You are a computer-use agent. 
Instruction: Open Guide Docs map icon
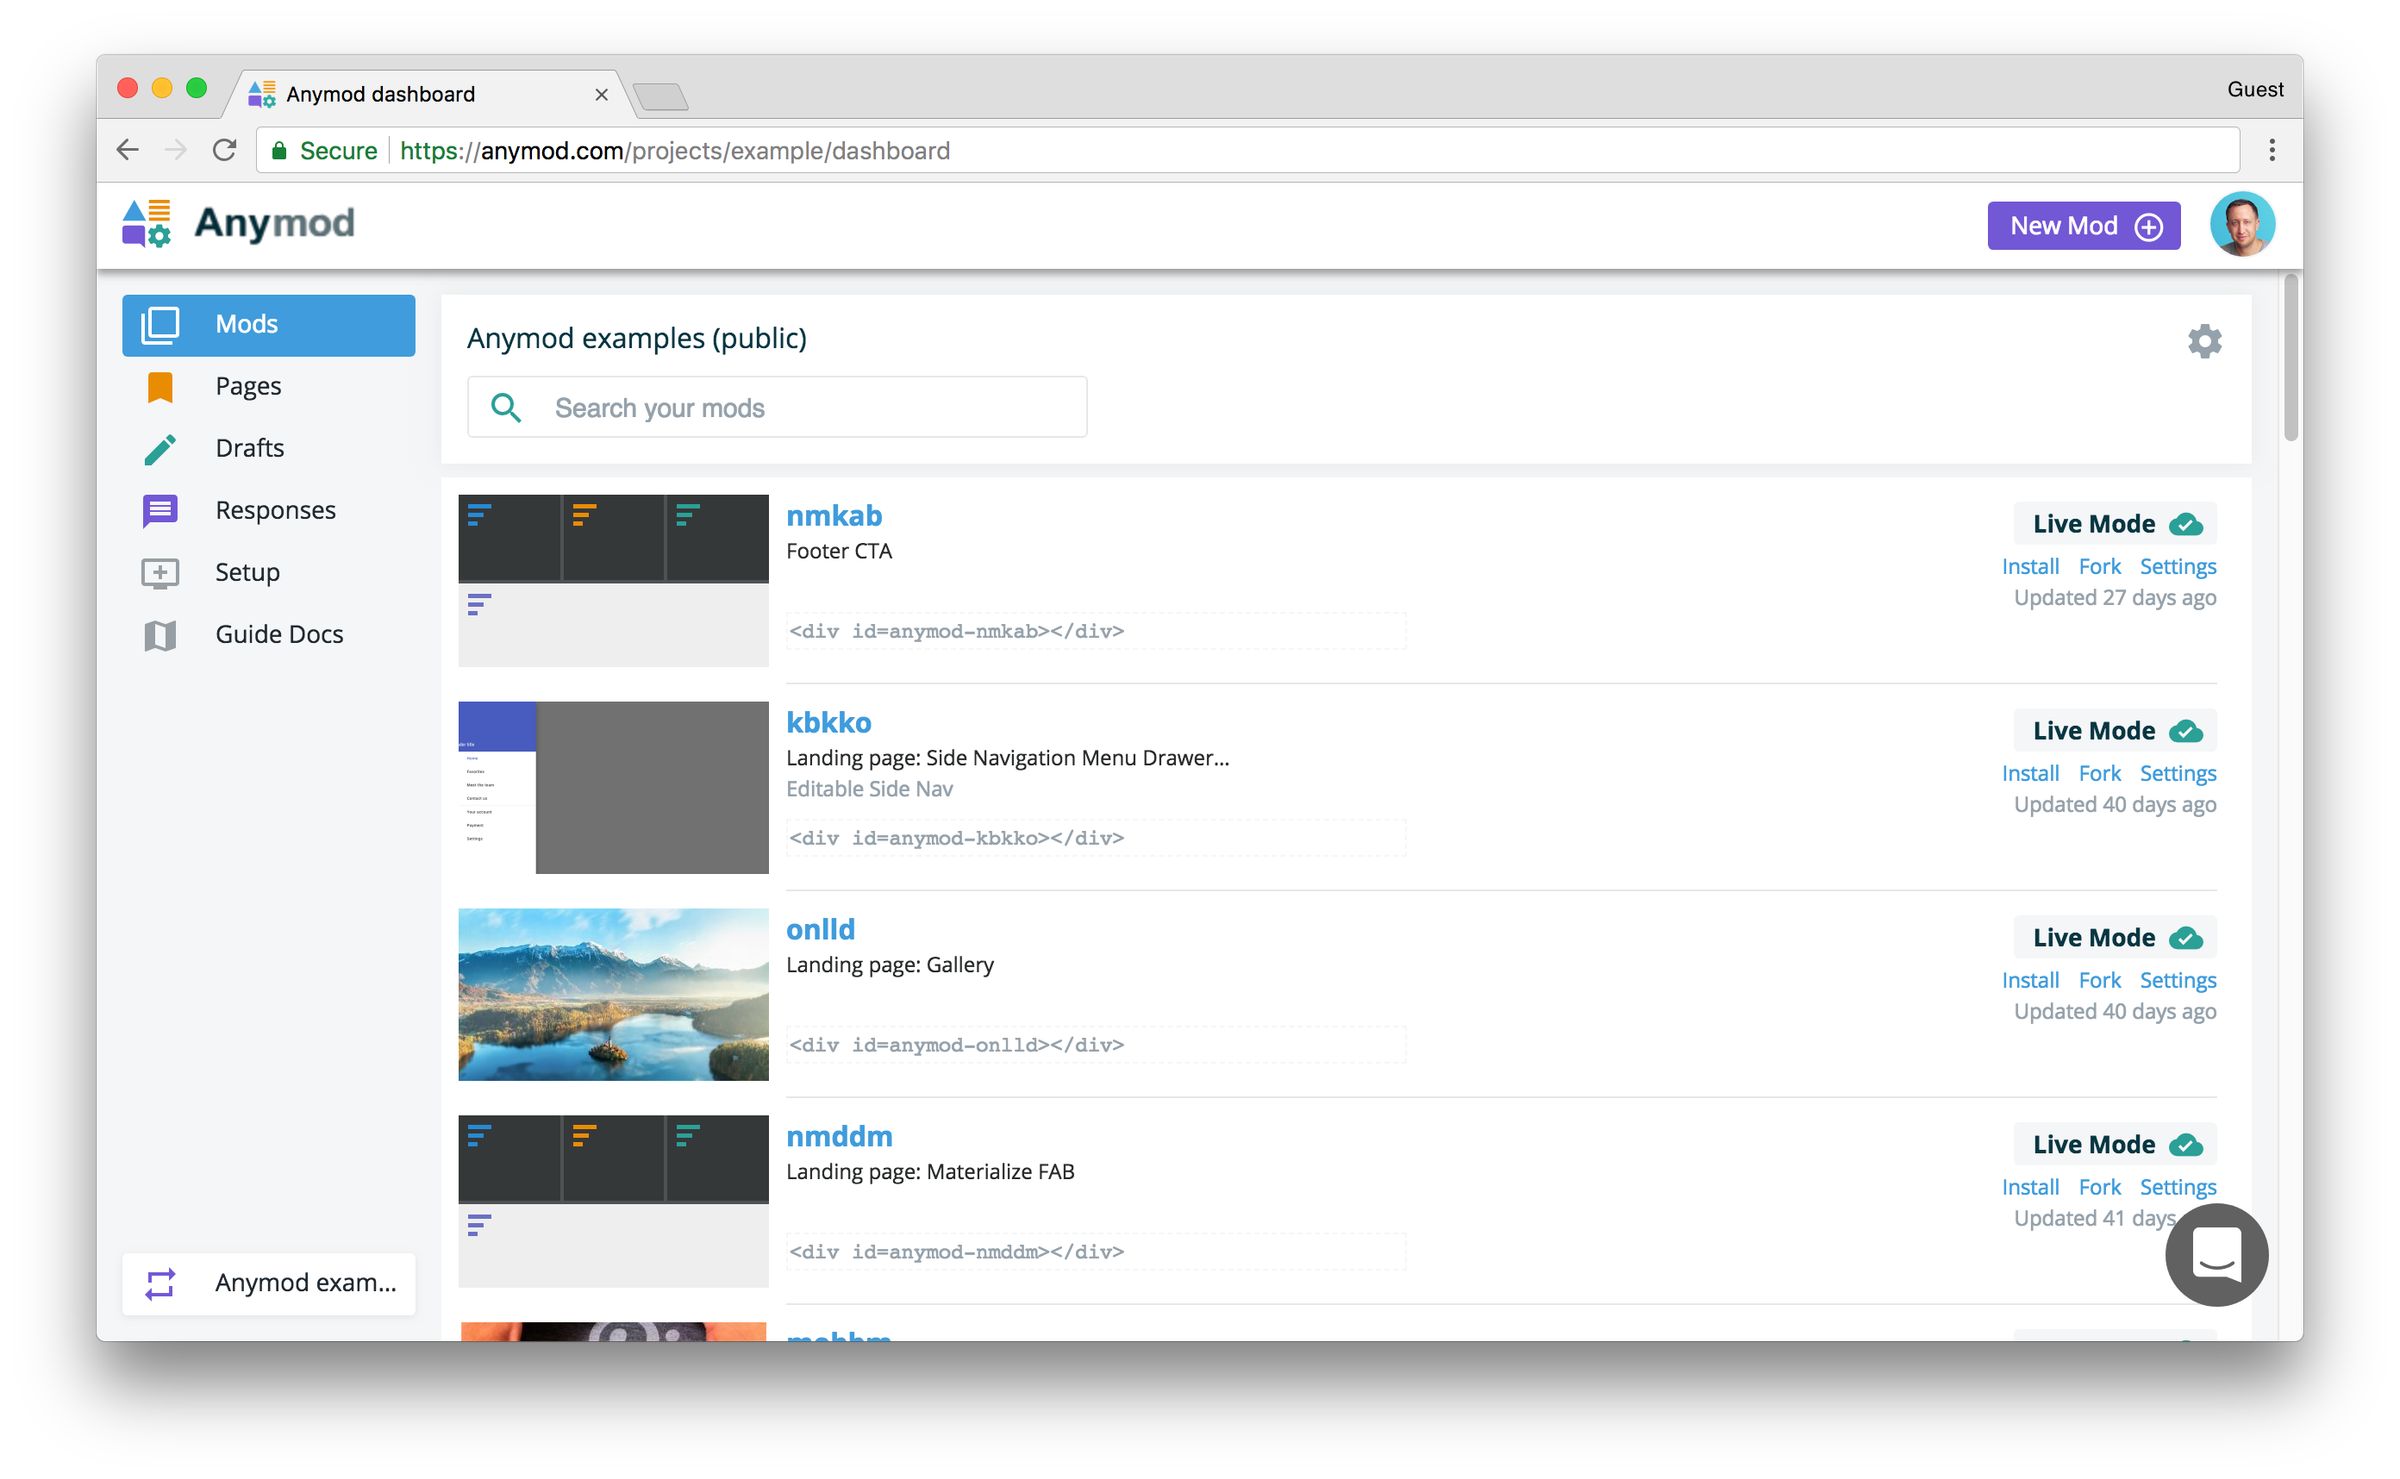[x=160, y=634]
